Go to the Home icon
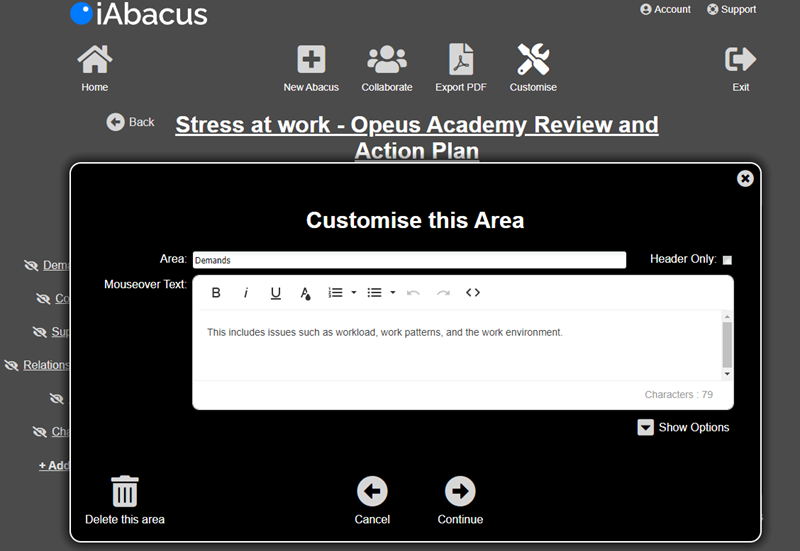This screenshot has height=551, width=800. coord(95,59)
